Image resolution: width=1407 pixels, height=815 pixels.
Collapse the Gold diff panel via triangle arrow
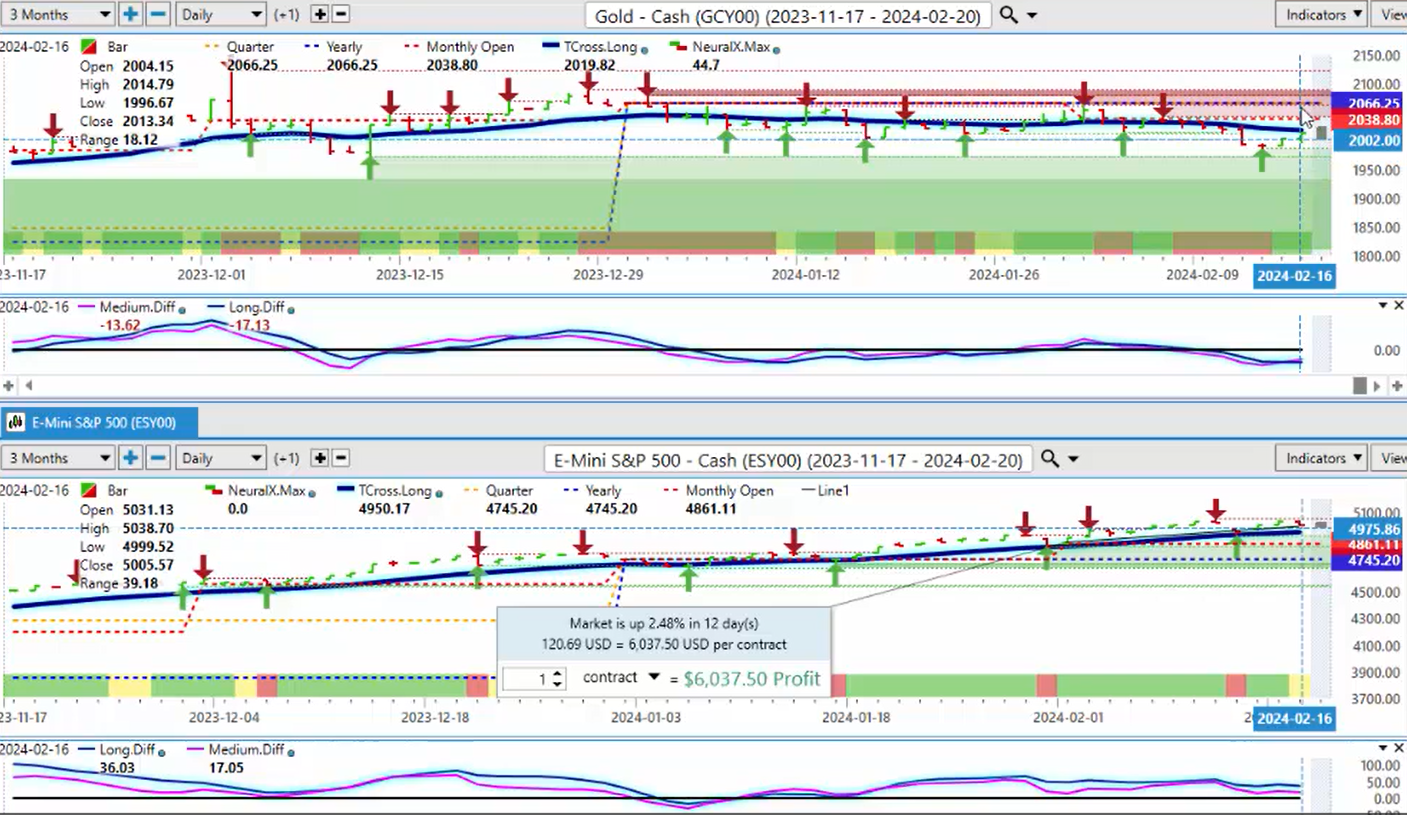point(1384,305)
